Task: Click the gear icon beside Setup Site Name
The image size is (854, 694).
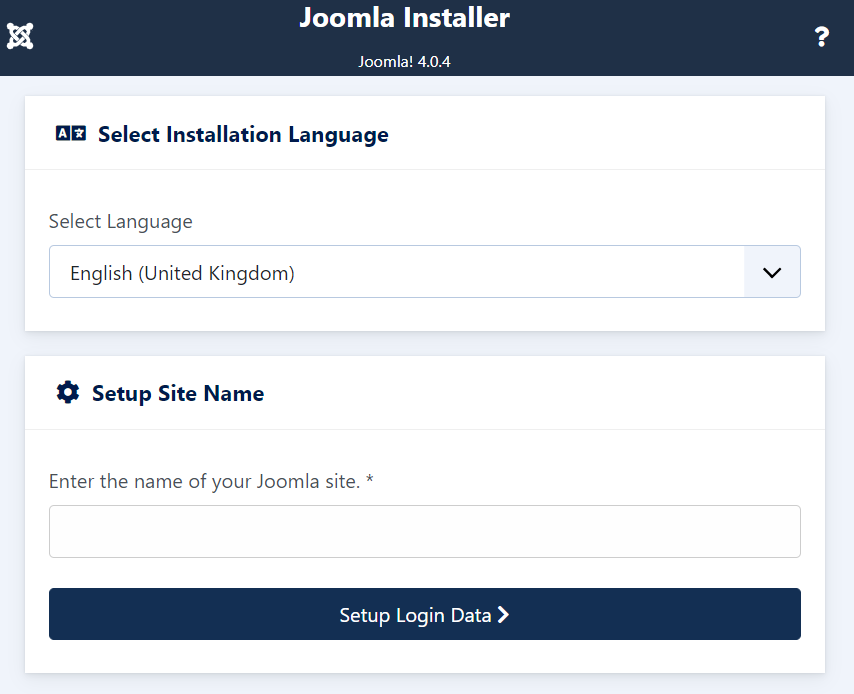Action: (x=68, y=392)
